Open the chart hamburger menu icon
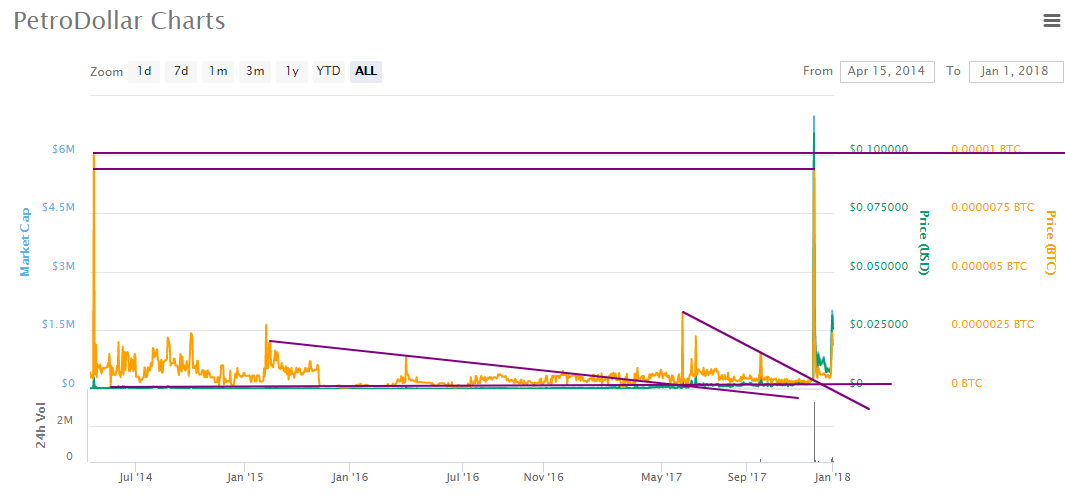This screenshot has width=1065, height=503. tap(1051, 21)
